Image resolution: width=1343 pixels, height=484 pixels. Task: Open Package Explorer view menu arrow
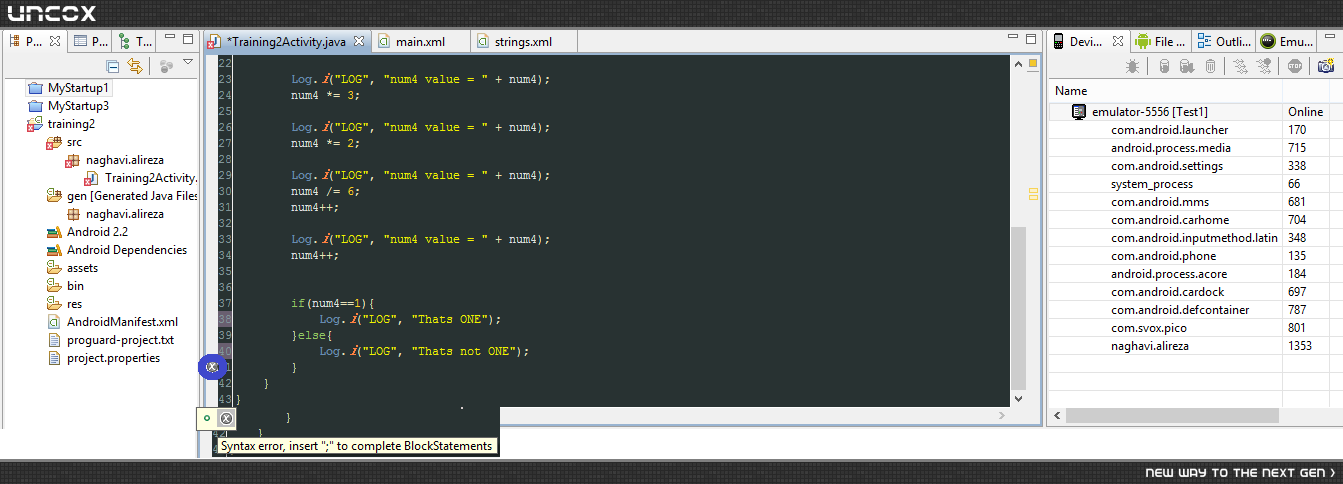click(188, 63)
